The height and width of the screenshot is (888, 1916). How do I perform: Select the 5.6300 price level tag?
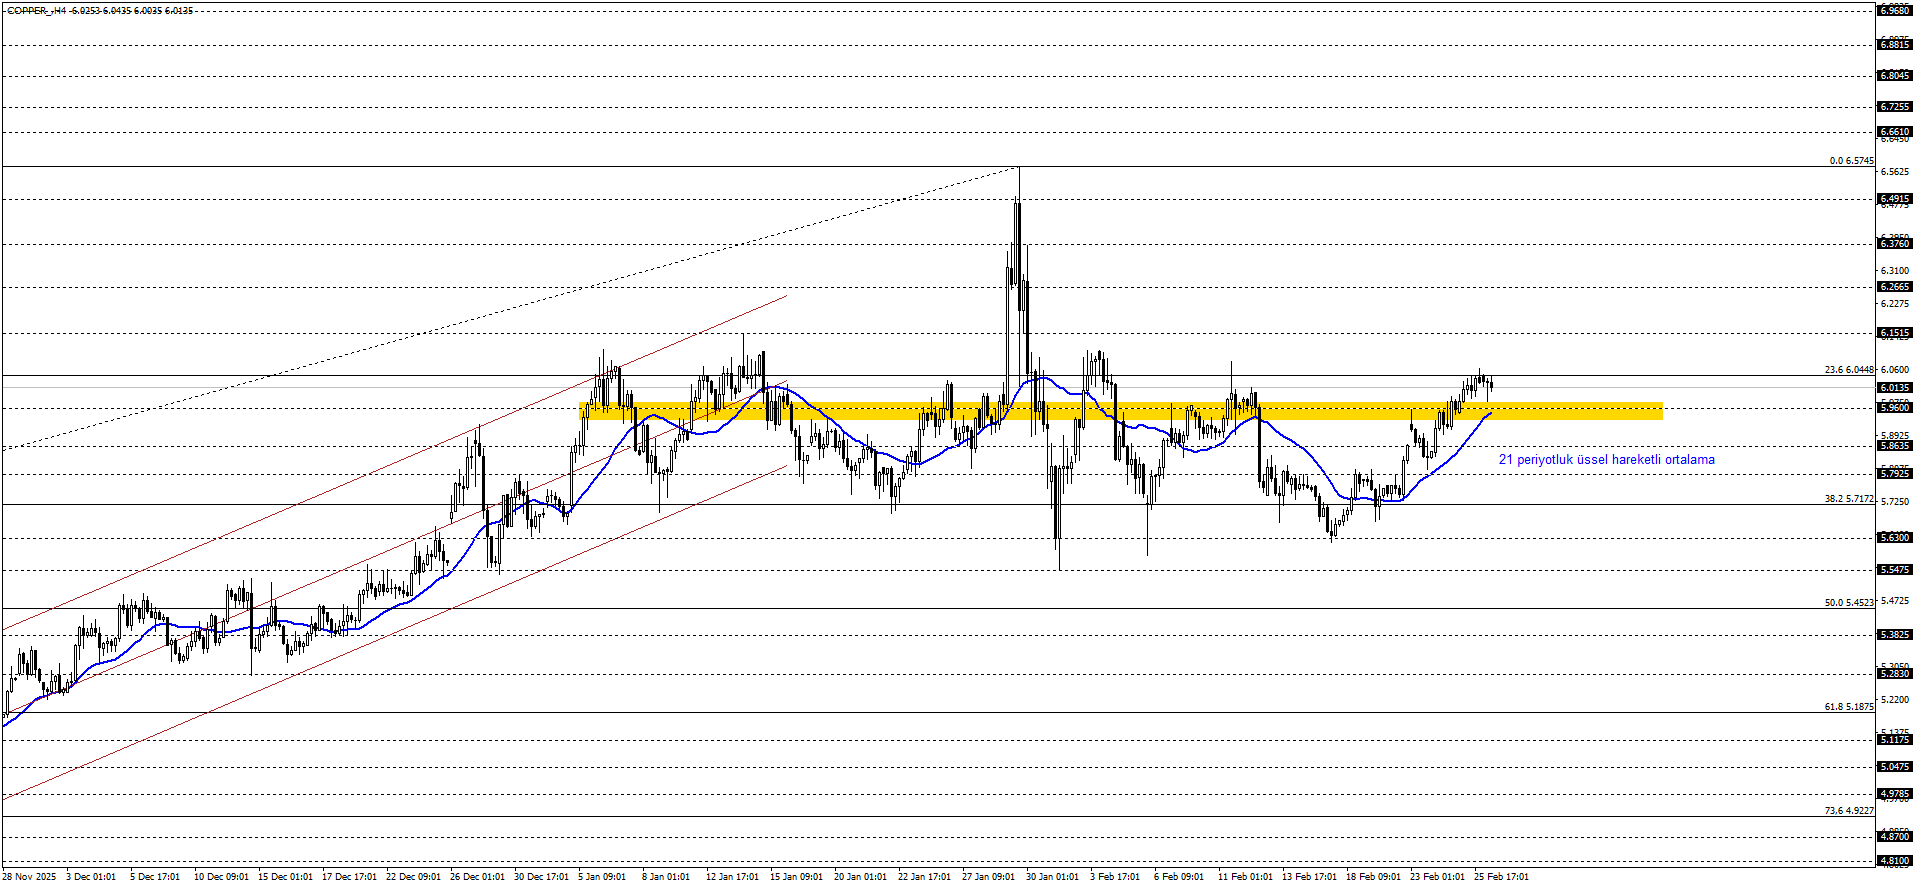pos(1894,538)
